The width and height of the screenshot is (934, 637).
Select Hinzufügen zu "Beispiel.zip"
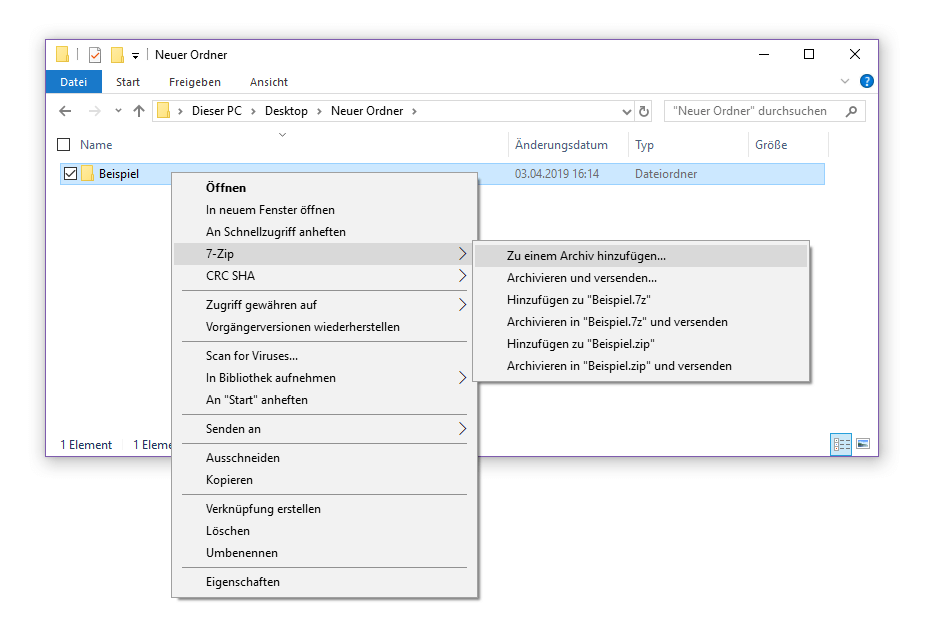[641, 344]
